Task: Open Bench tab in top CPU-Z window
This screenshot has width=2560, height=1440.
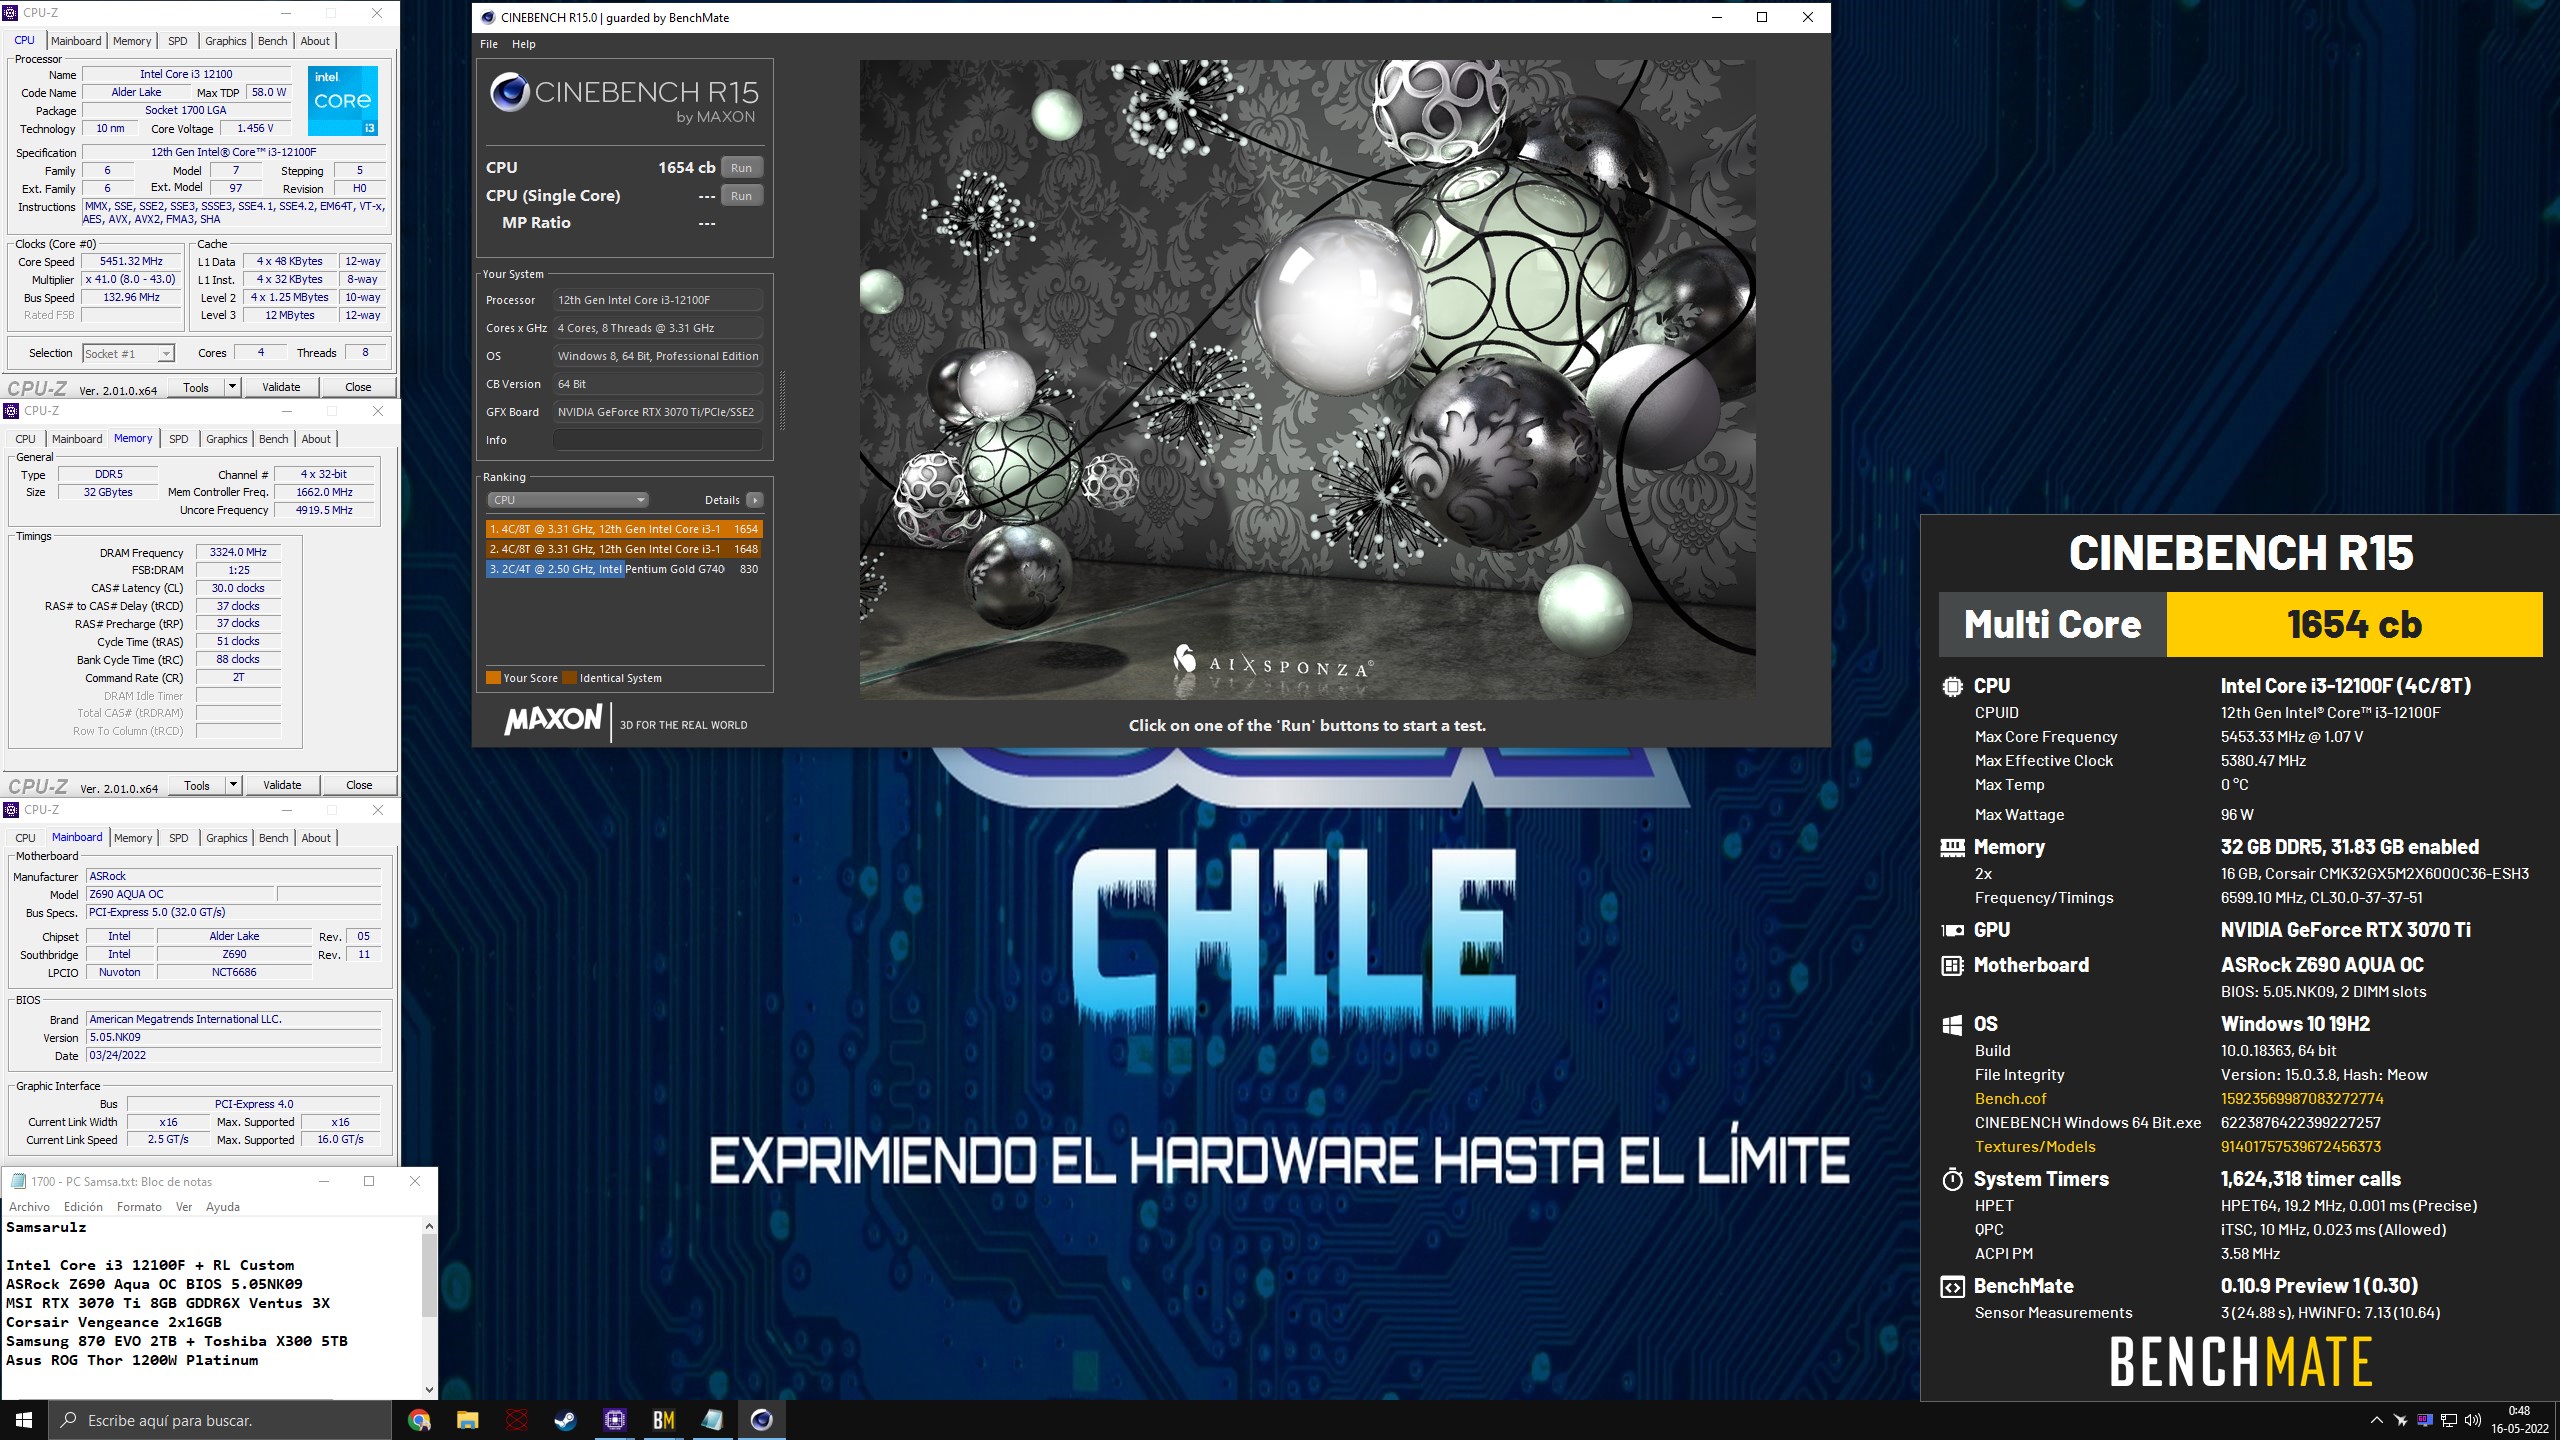Action: [272, 41]
